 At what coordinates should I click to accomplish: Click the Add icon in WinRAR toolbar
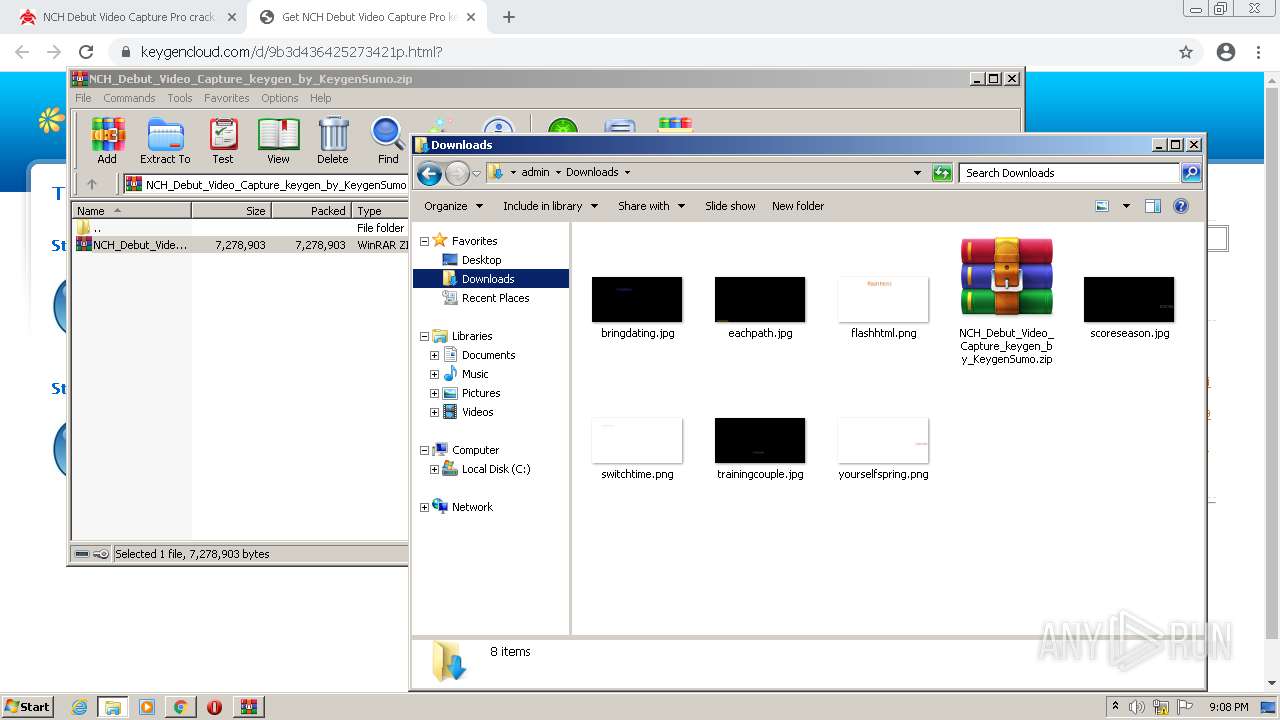pos(107,140)
